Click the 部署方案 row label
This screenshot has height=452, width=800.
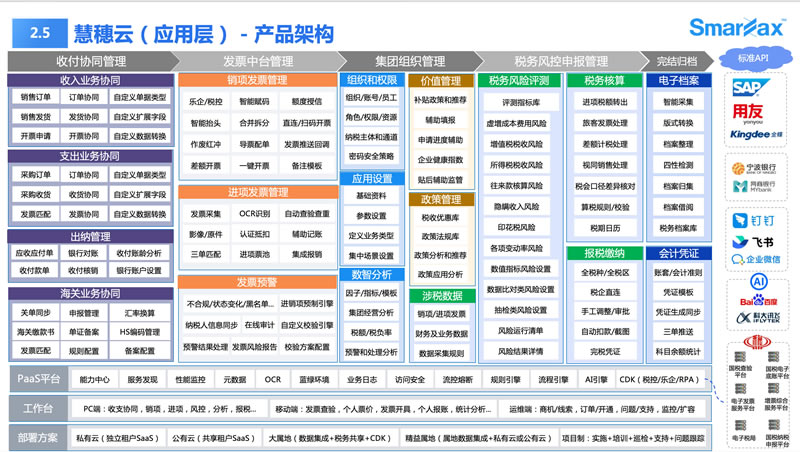click(x=37, y=437)
